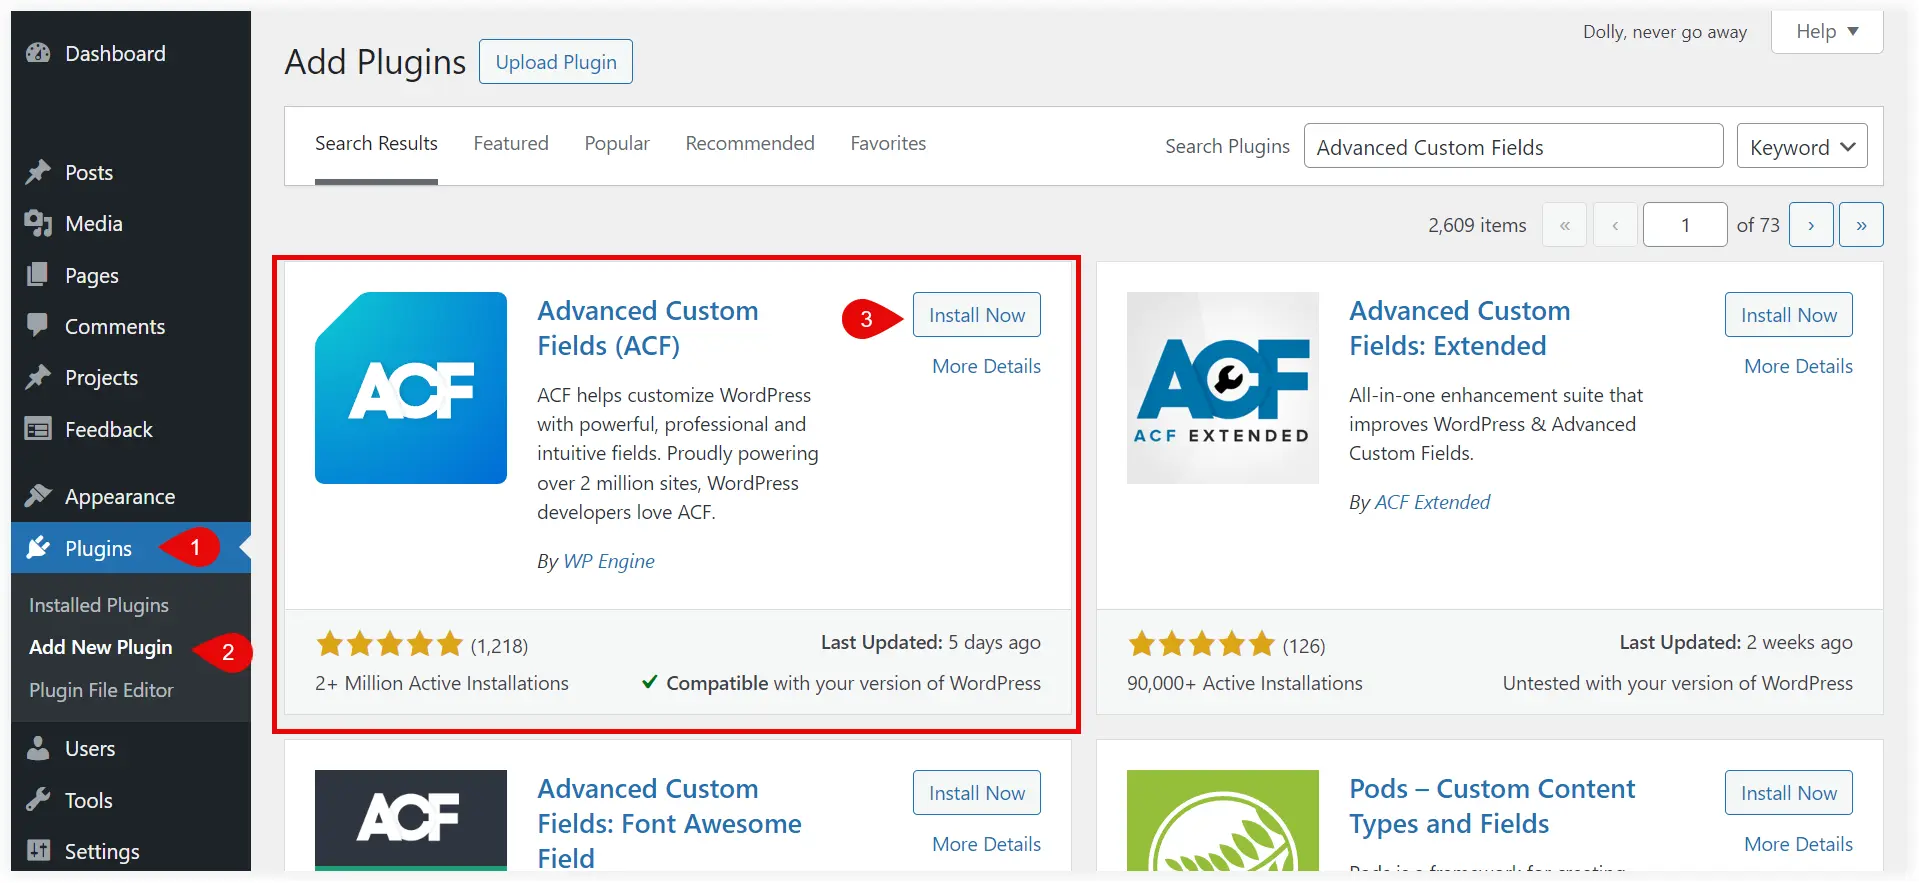Expand the Help panel
Screen dimensions: 1919x883
1827,31
